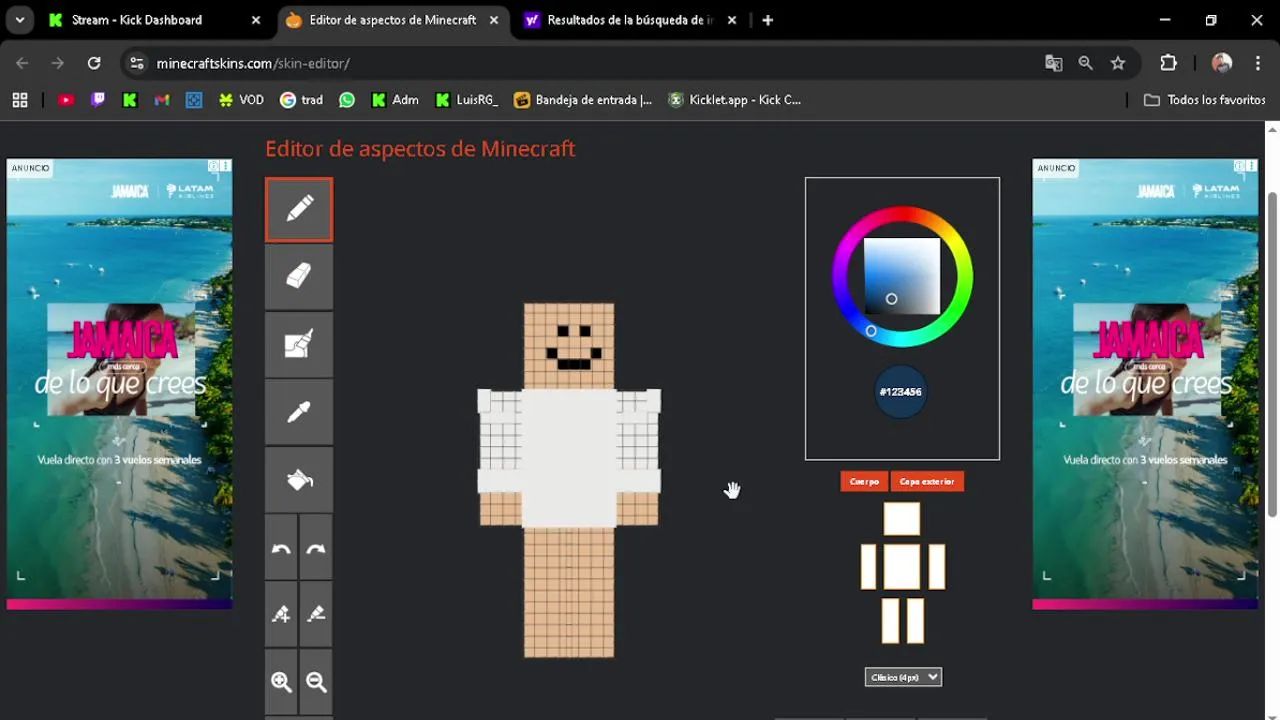Switch to Resultados de la búsqueda tab

(630, 20)
